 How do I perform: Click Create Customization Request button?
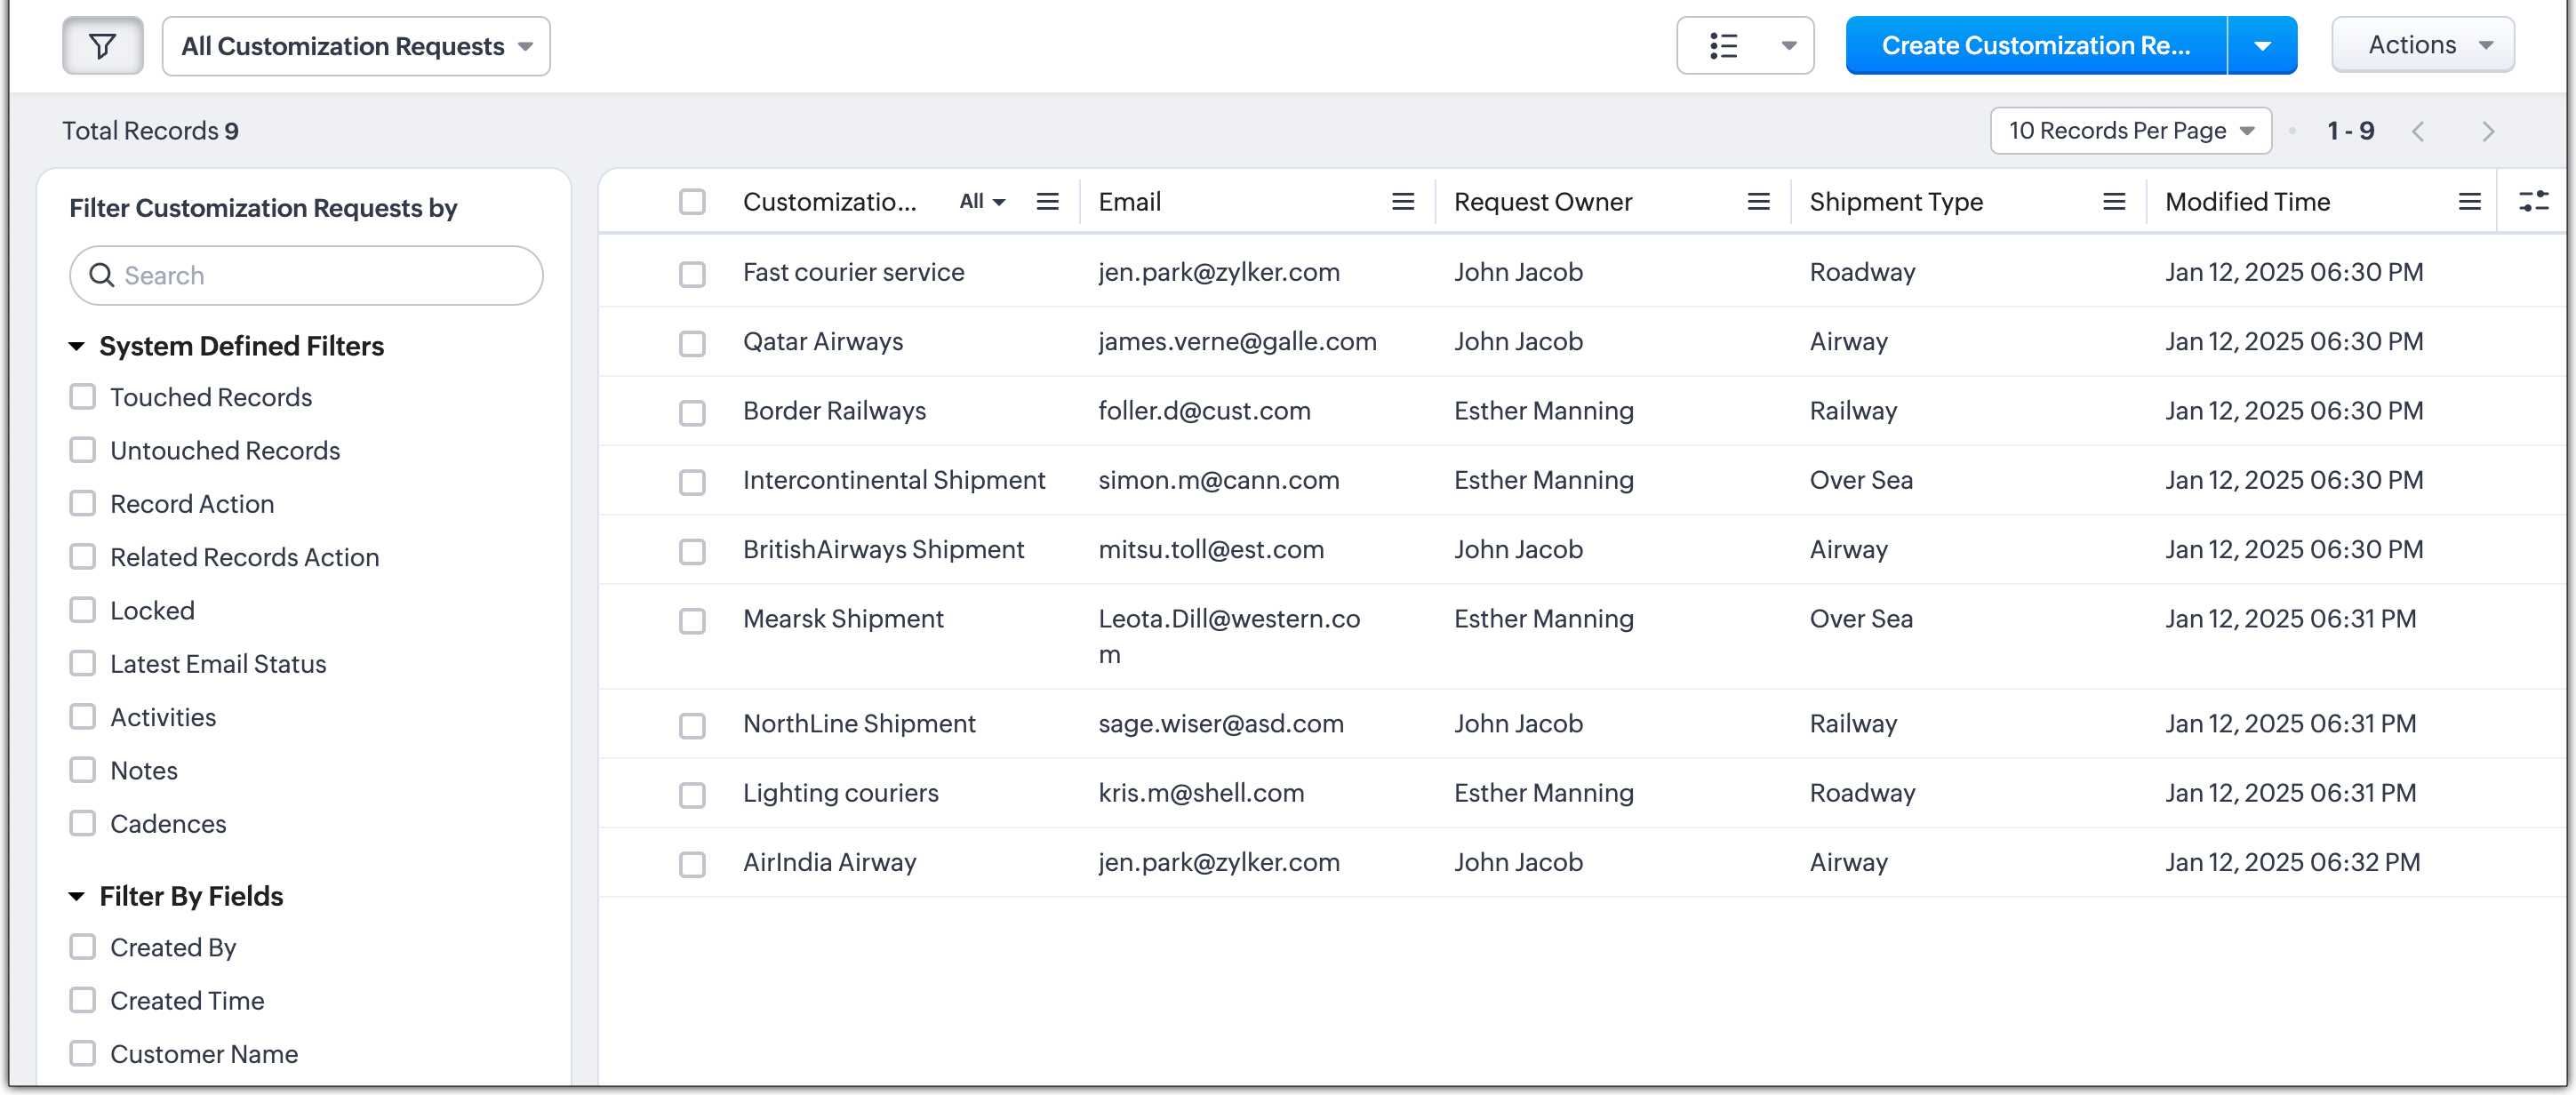(2035, 46)
